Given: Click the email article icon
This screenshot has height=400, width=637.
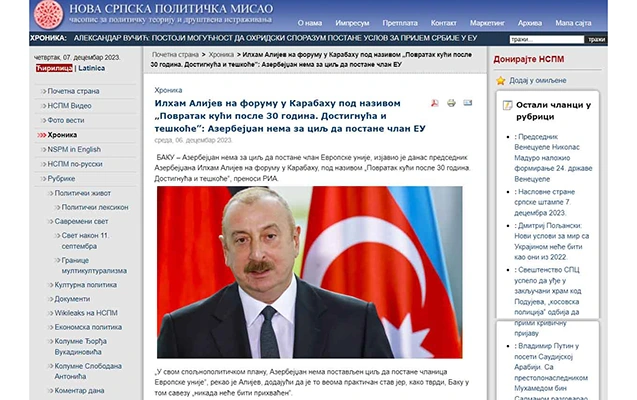Looking at the screenshot, I should click(x=468, y=103).
